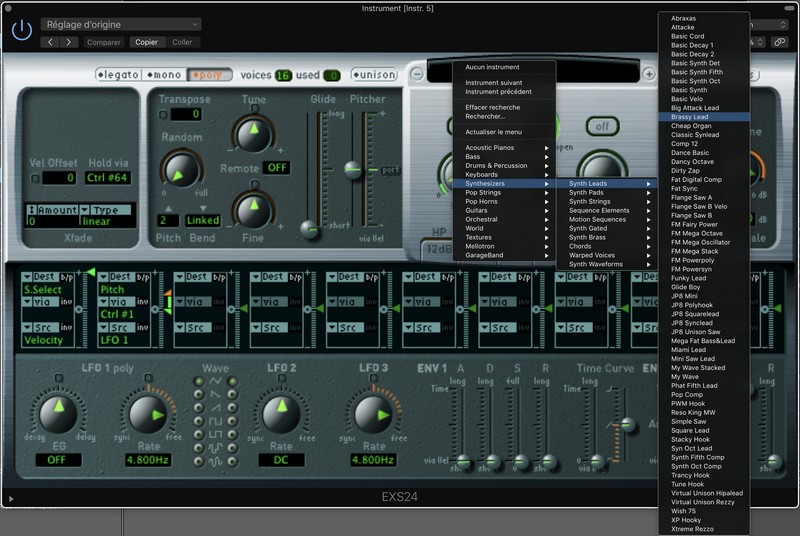Open the Hold via Ctrl #64 menu

click(x=110, y=178)
